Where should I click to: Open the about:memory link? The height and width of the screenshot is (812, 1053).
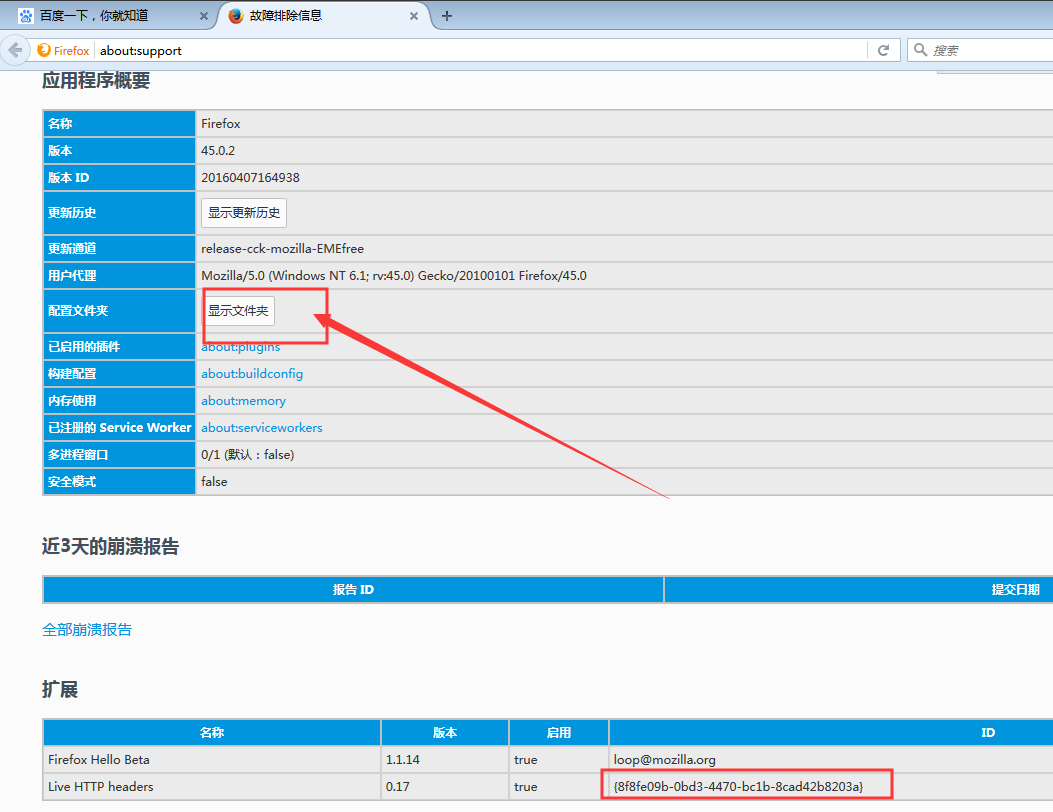coord(243,400)
